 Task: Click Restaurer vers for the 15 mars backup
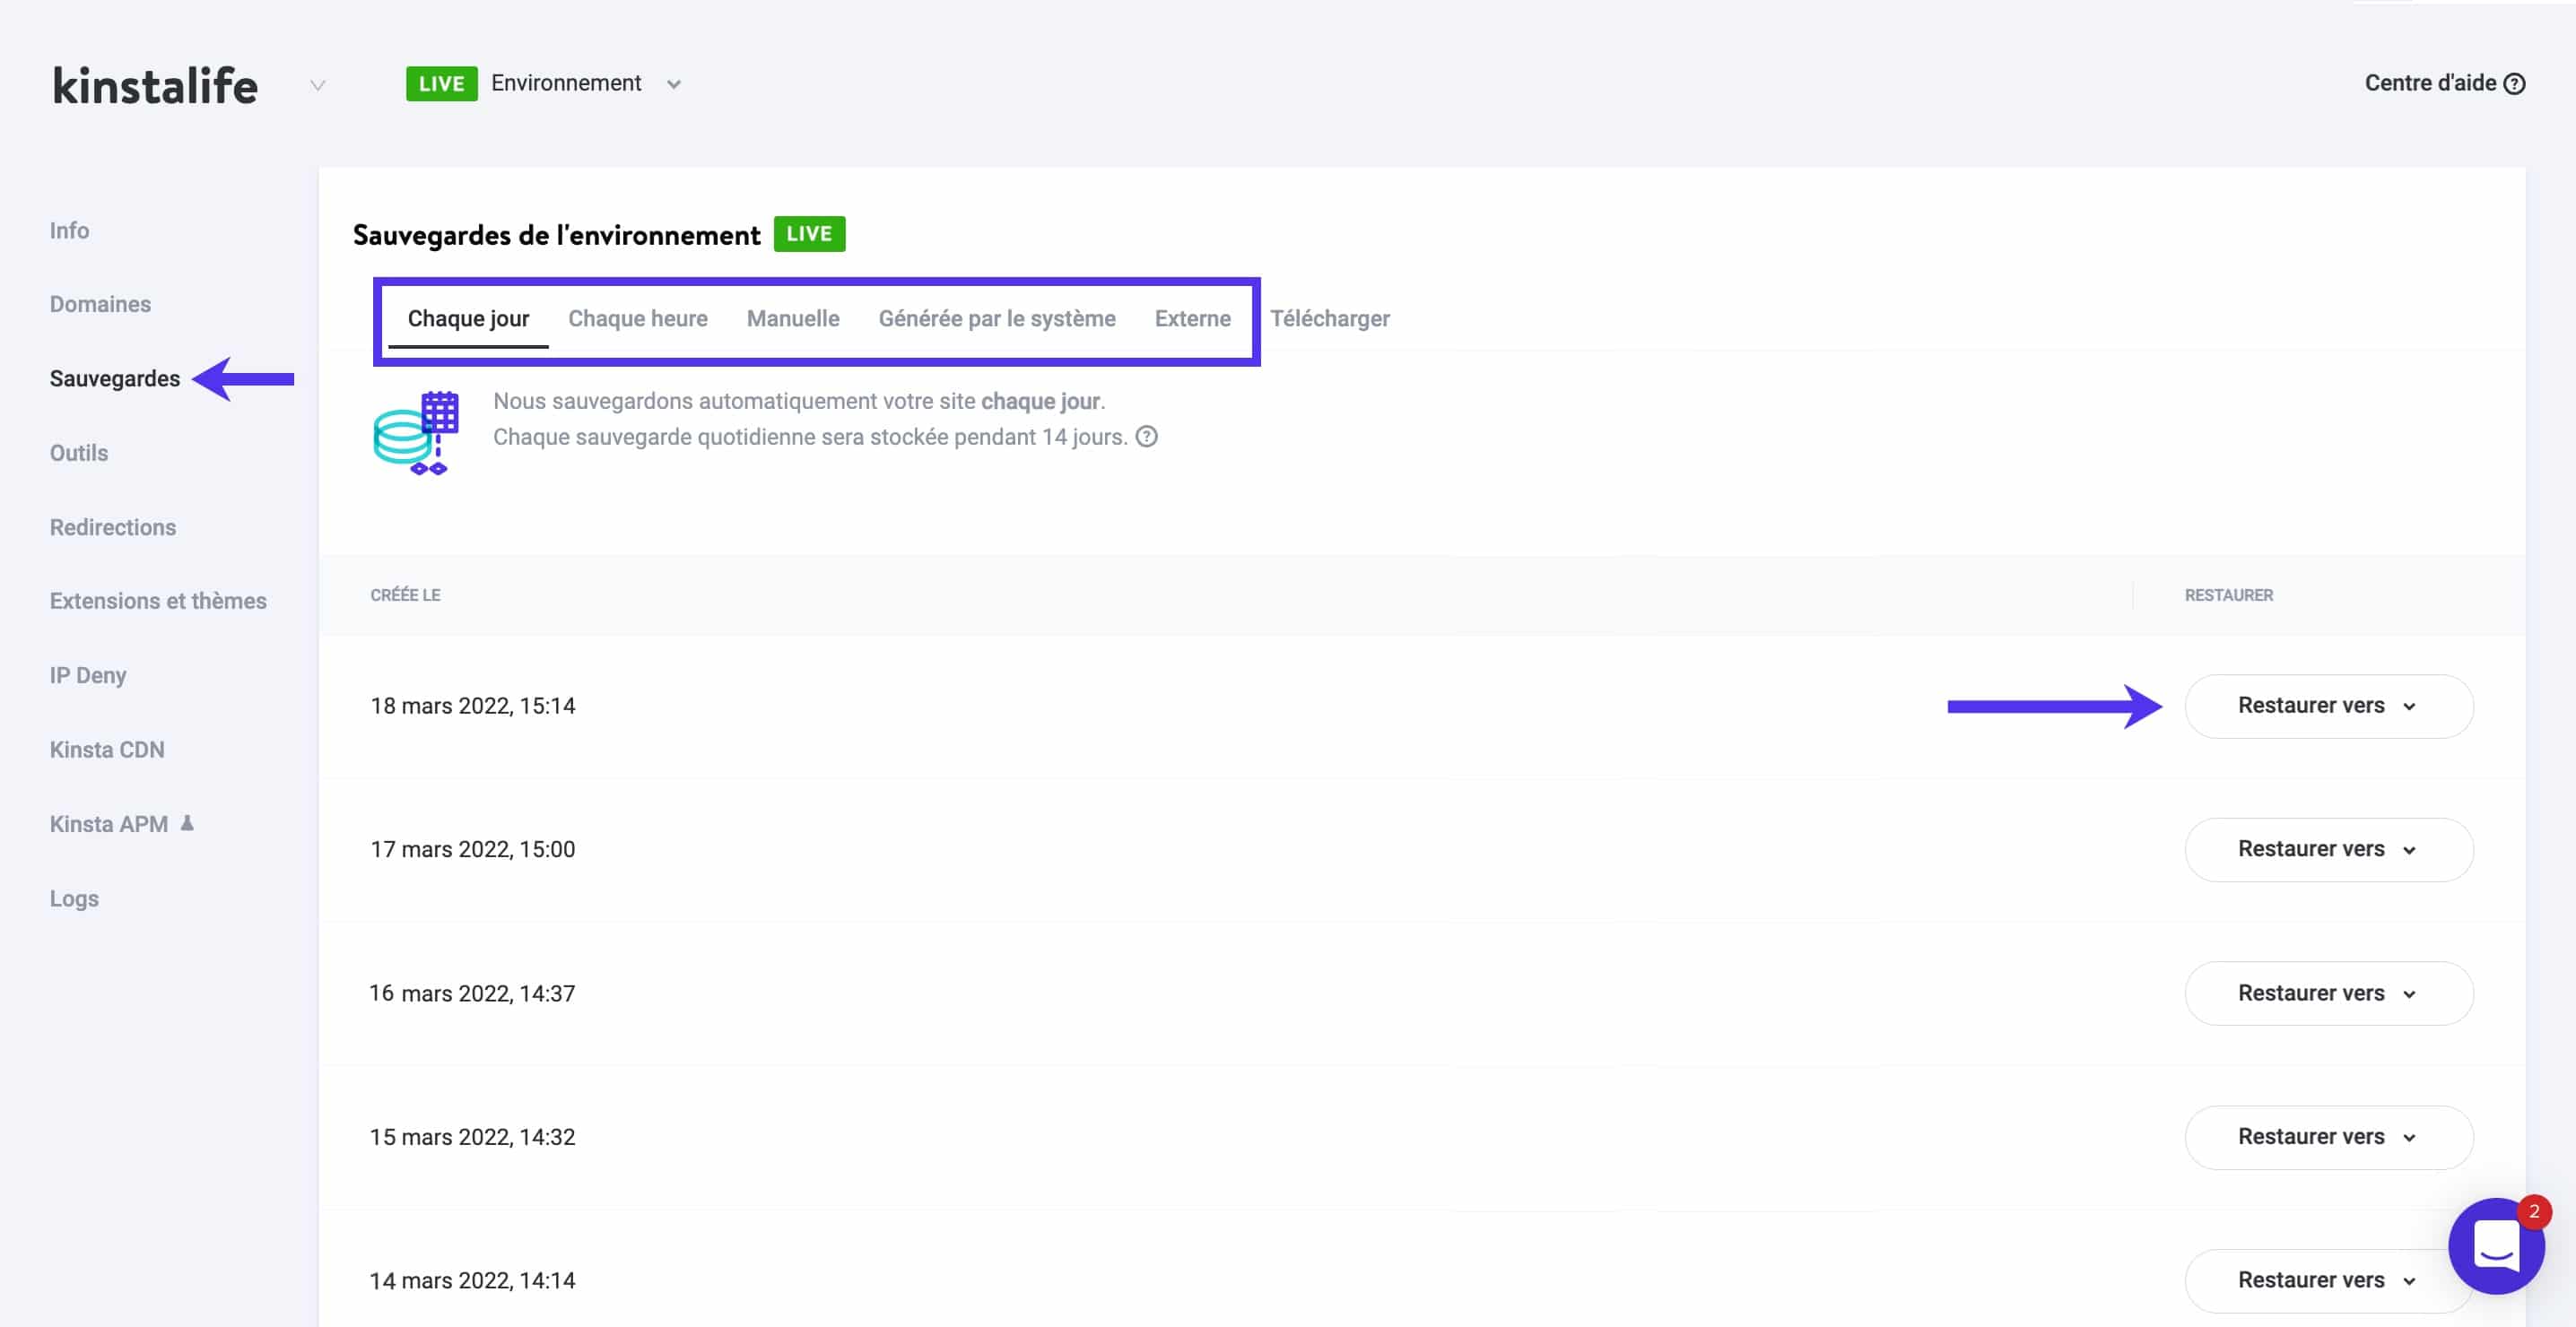(x=2328, y=1137)
